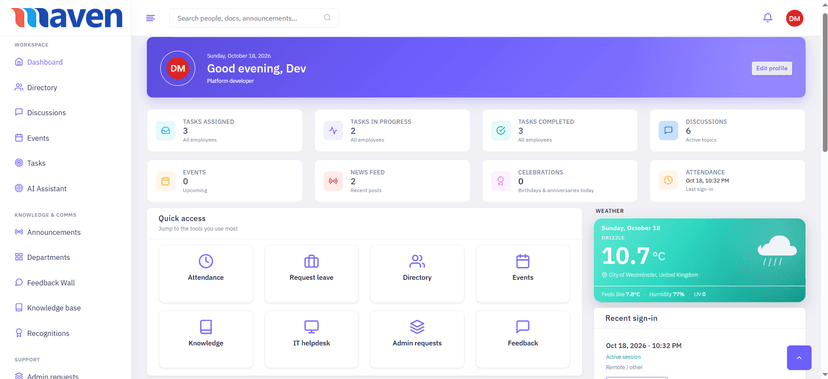828x379 pixels.
Task: Click the scroll-to-top arrow button
Action: click(x=799, y=358)
